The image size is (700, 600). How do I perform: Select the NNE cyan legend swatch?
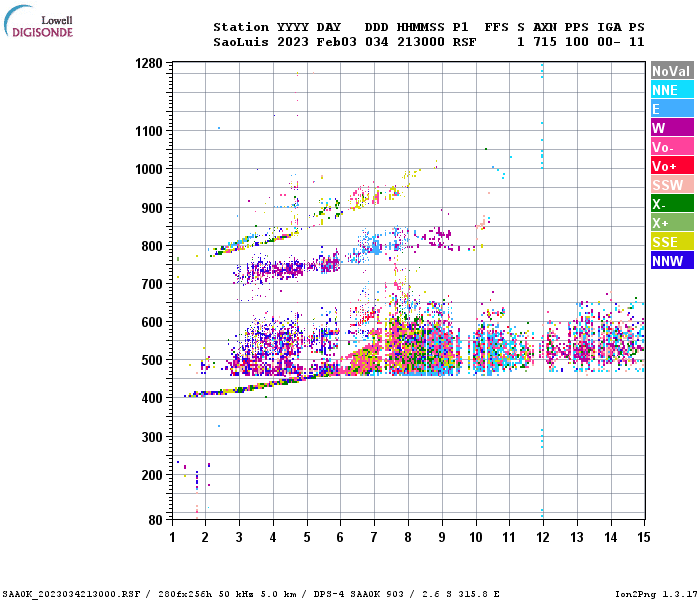click(x=672, y=90)
